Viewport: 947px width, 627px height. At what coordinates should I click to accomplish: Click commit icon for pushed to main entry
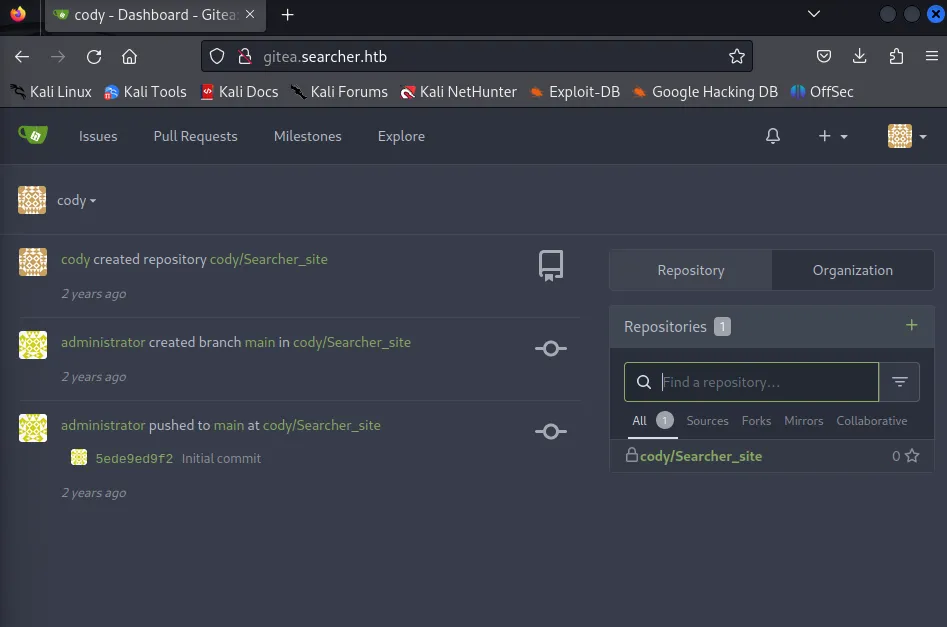551,431
